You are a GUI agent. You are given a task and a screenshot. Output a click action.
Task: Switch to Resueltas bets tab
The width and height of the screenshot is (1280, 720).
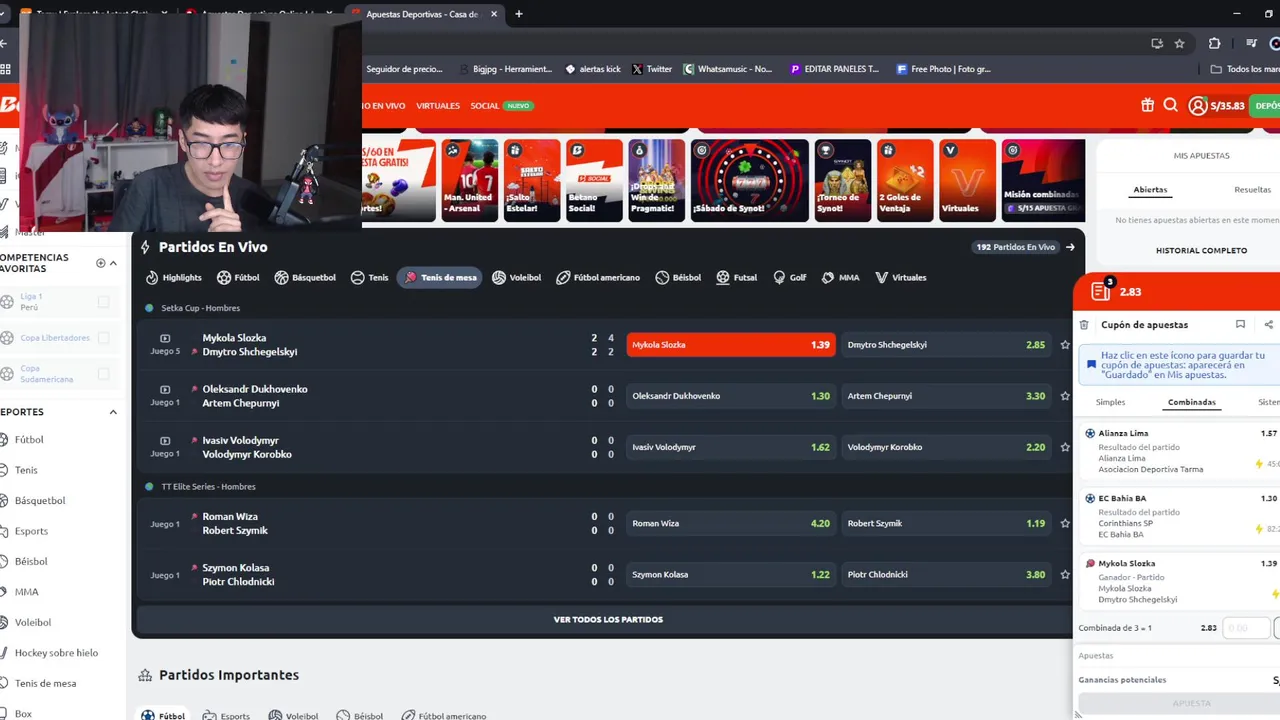pos(1252,189)
